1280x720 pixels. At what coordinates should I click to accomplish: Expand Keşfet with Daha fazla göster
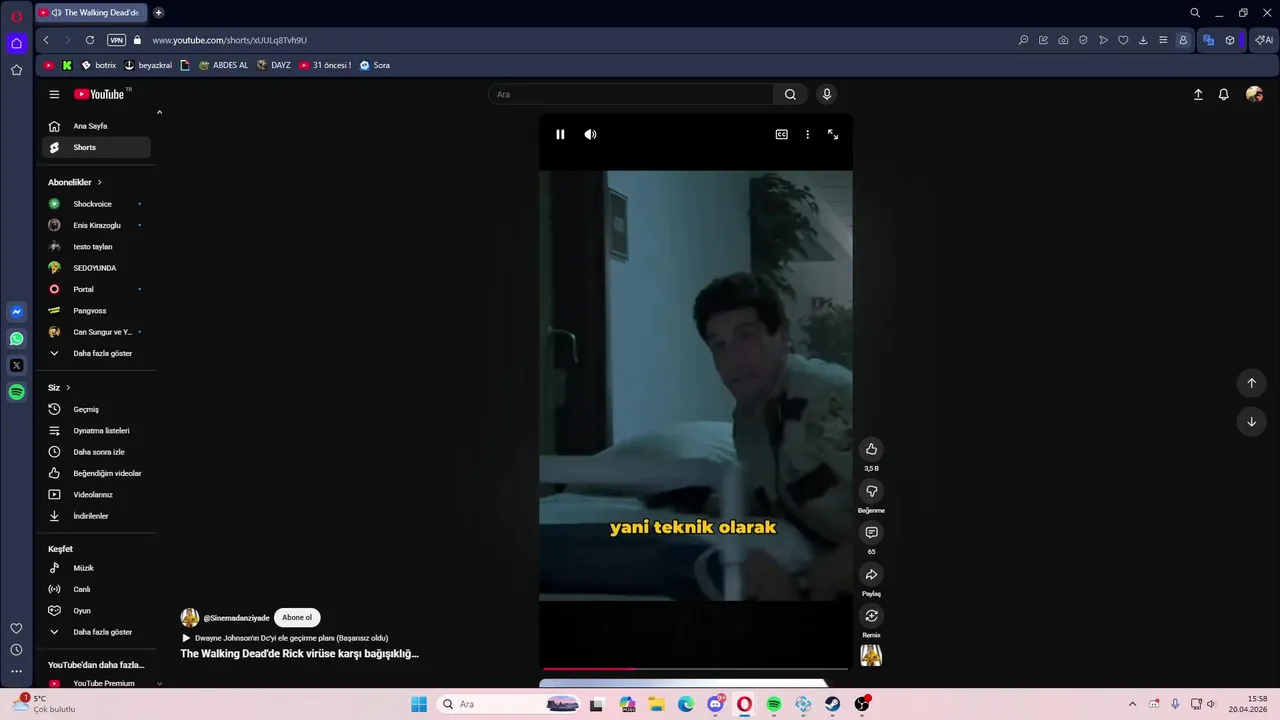[x=96, y=632]
